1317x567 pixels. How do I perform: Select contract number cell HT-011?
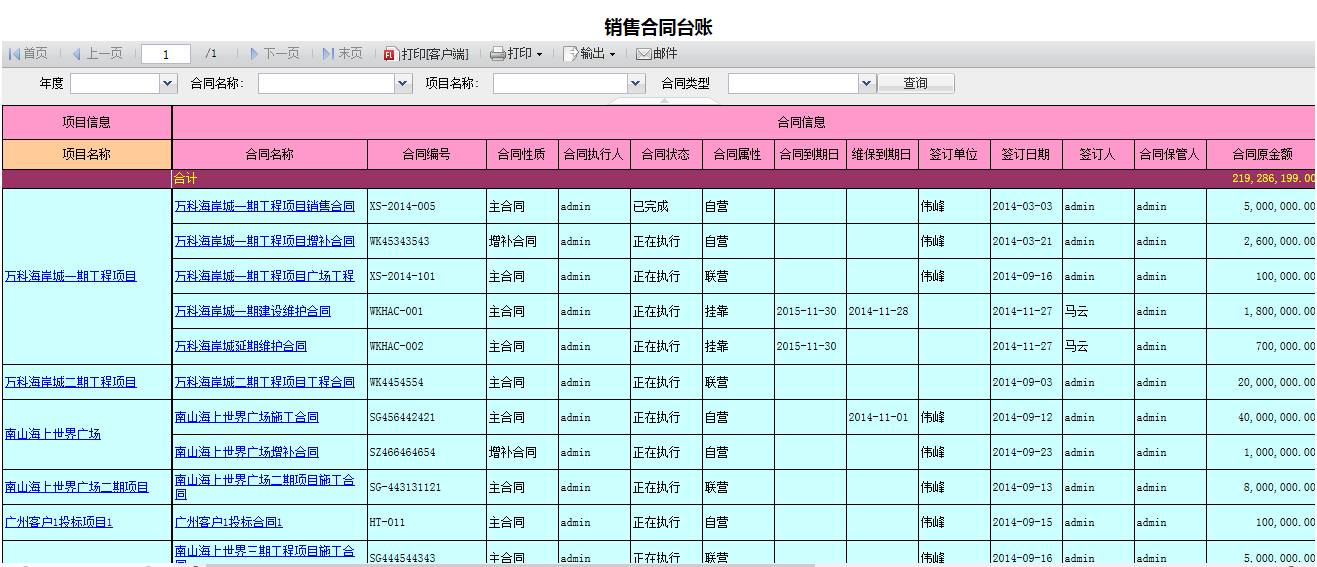click(427, 522)
